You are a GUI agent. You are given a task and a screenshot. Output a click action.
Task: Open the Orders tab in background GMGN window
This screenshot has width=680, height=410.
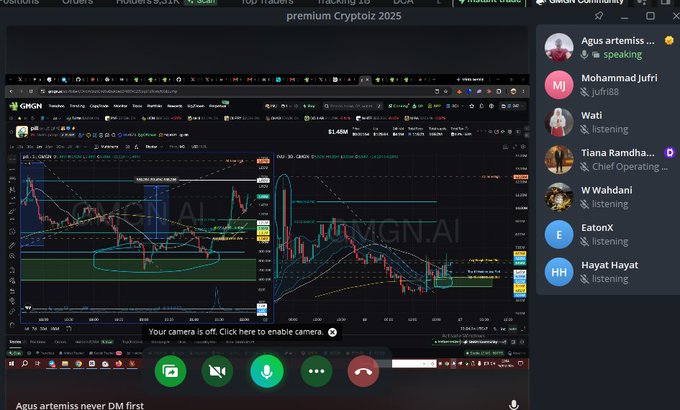coord(77,2)
